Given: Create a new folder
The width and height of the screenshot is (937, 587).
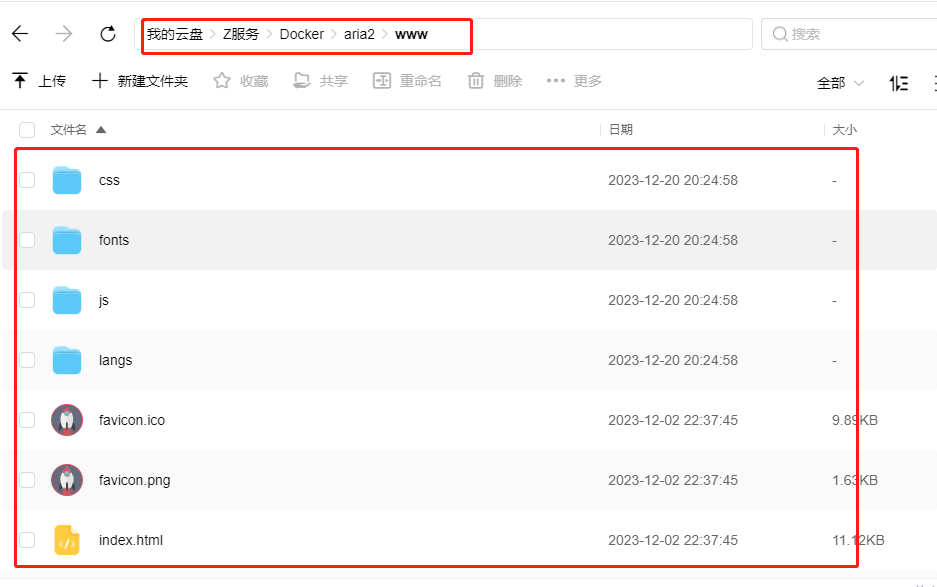Looking at the screenshot, I should (140, 81).
